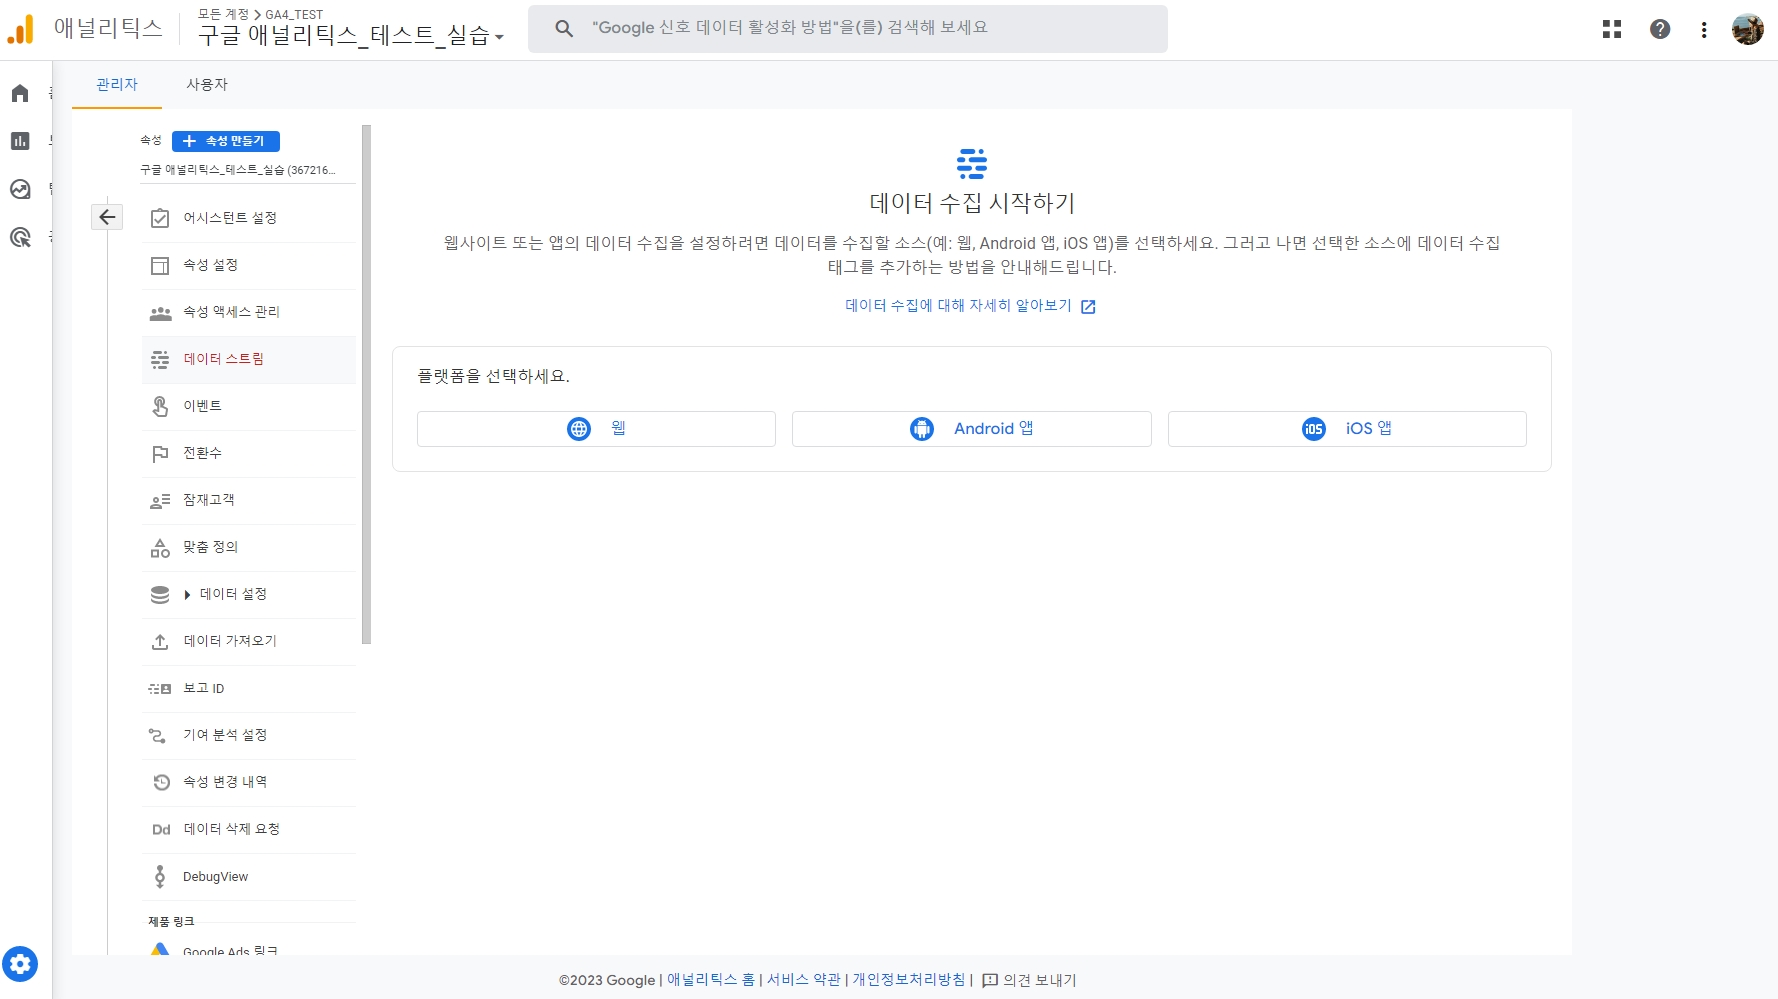Click the 데이터 가져오기 upload icon
The image size is (1778, 999).
pos(160,642)
